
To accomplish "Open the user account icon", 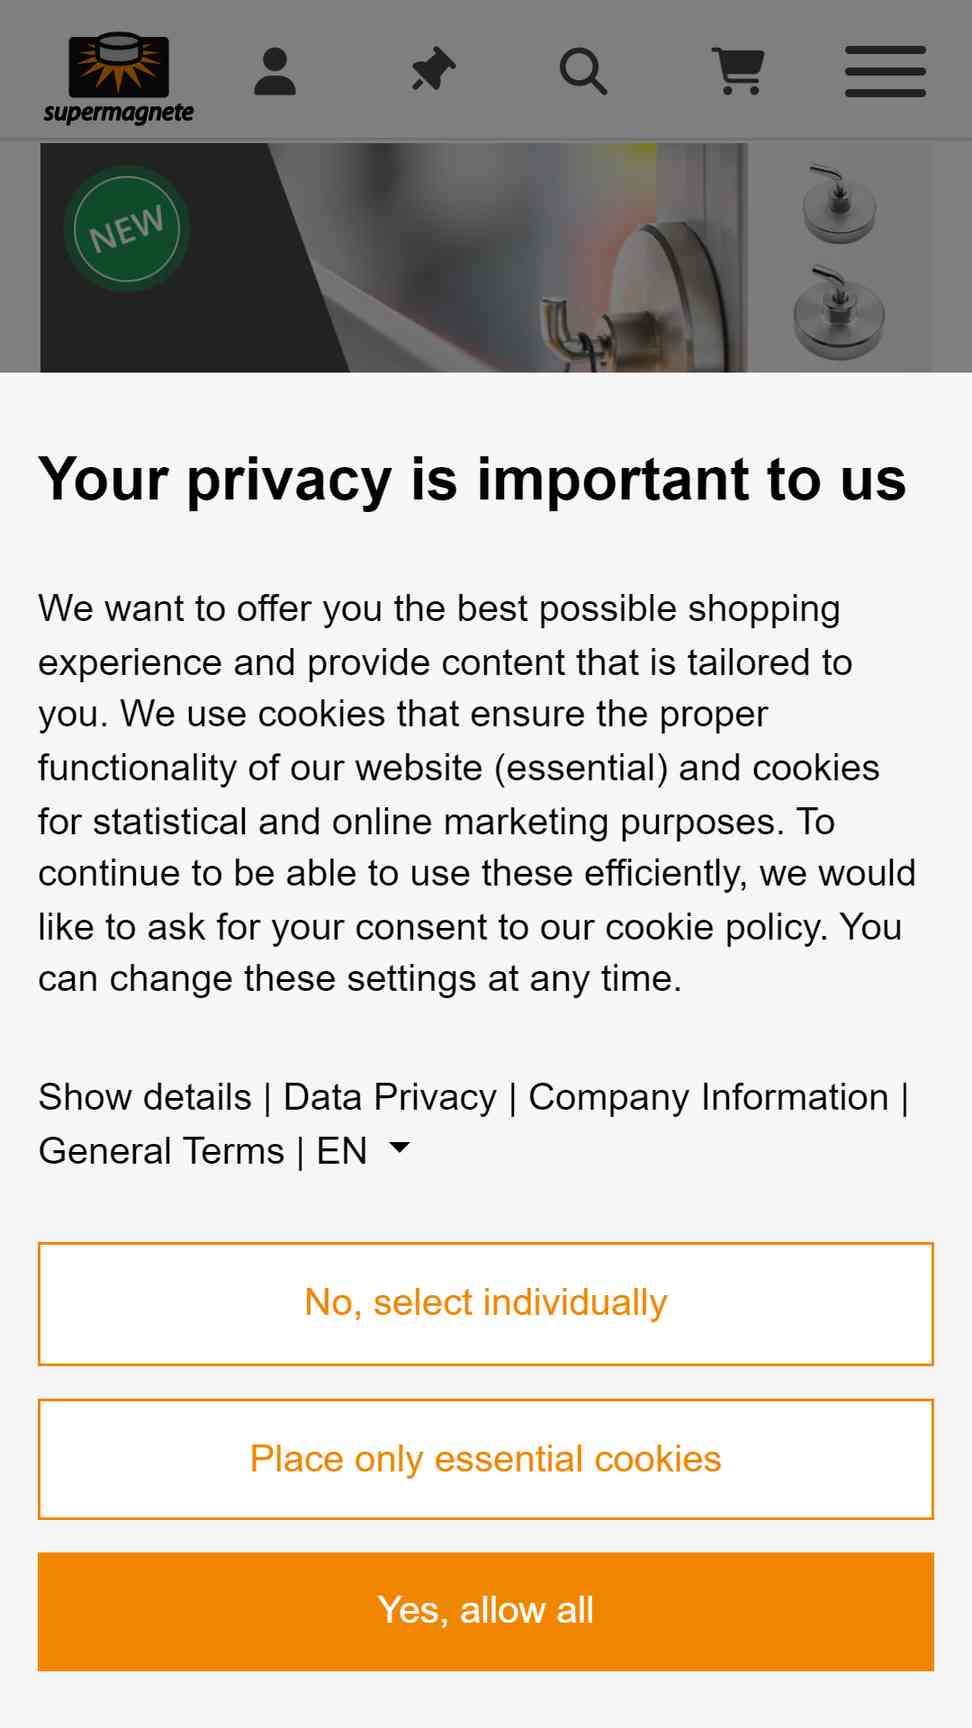I will pos(275,72).
